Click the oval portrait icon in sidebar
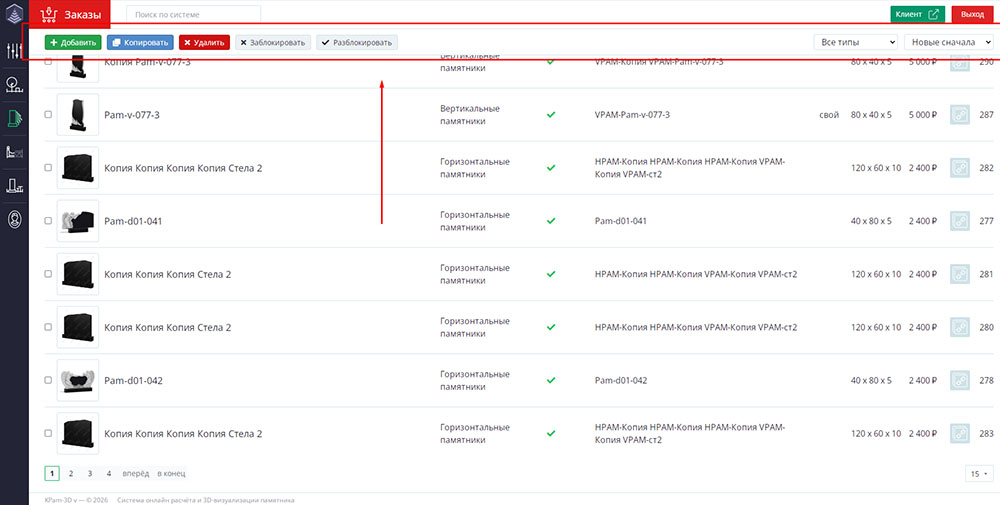Screen dimensions: 1000x505 [15, 218]
